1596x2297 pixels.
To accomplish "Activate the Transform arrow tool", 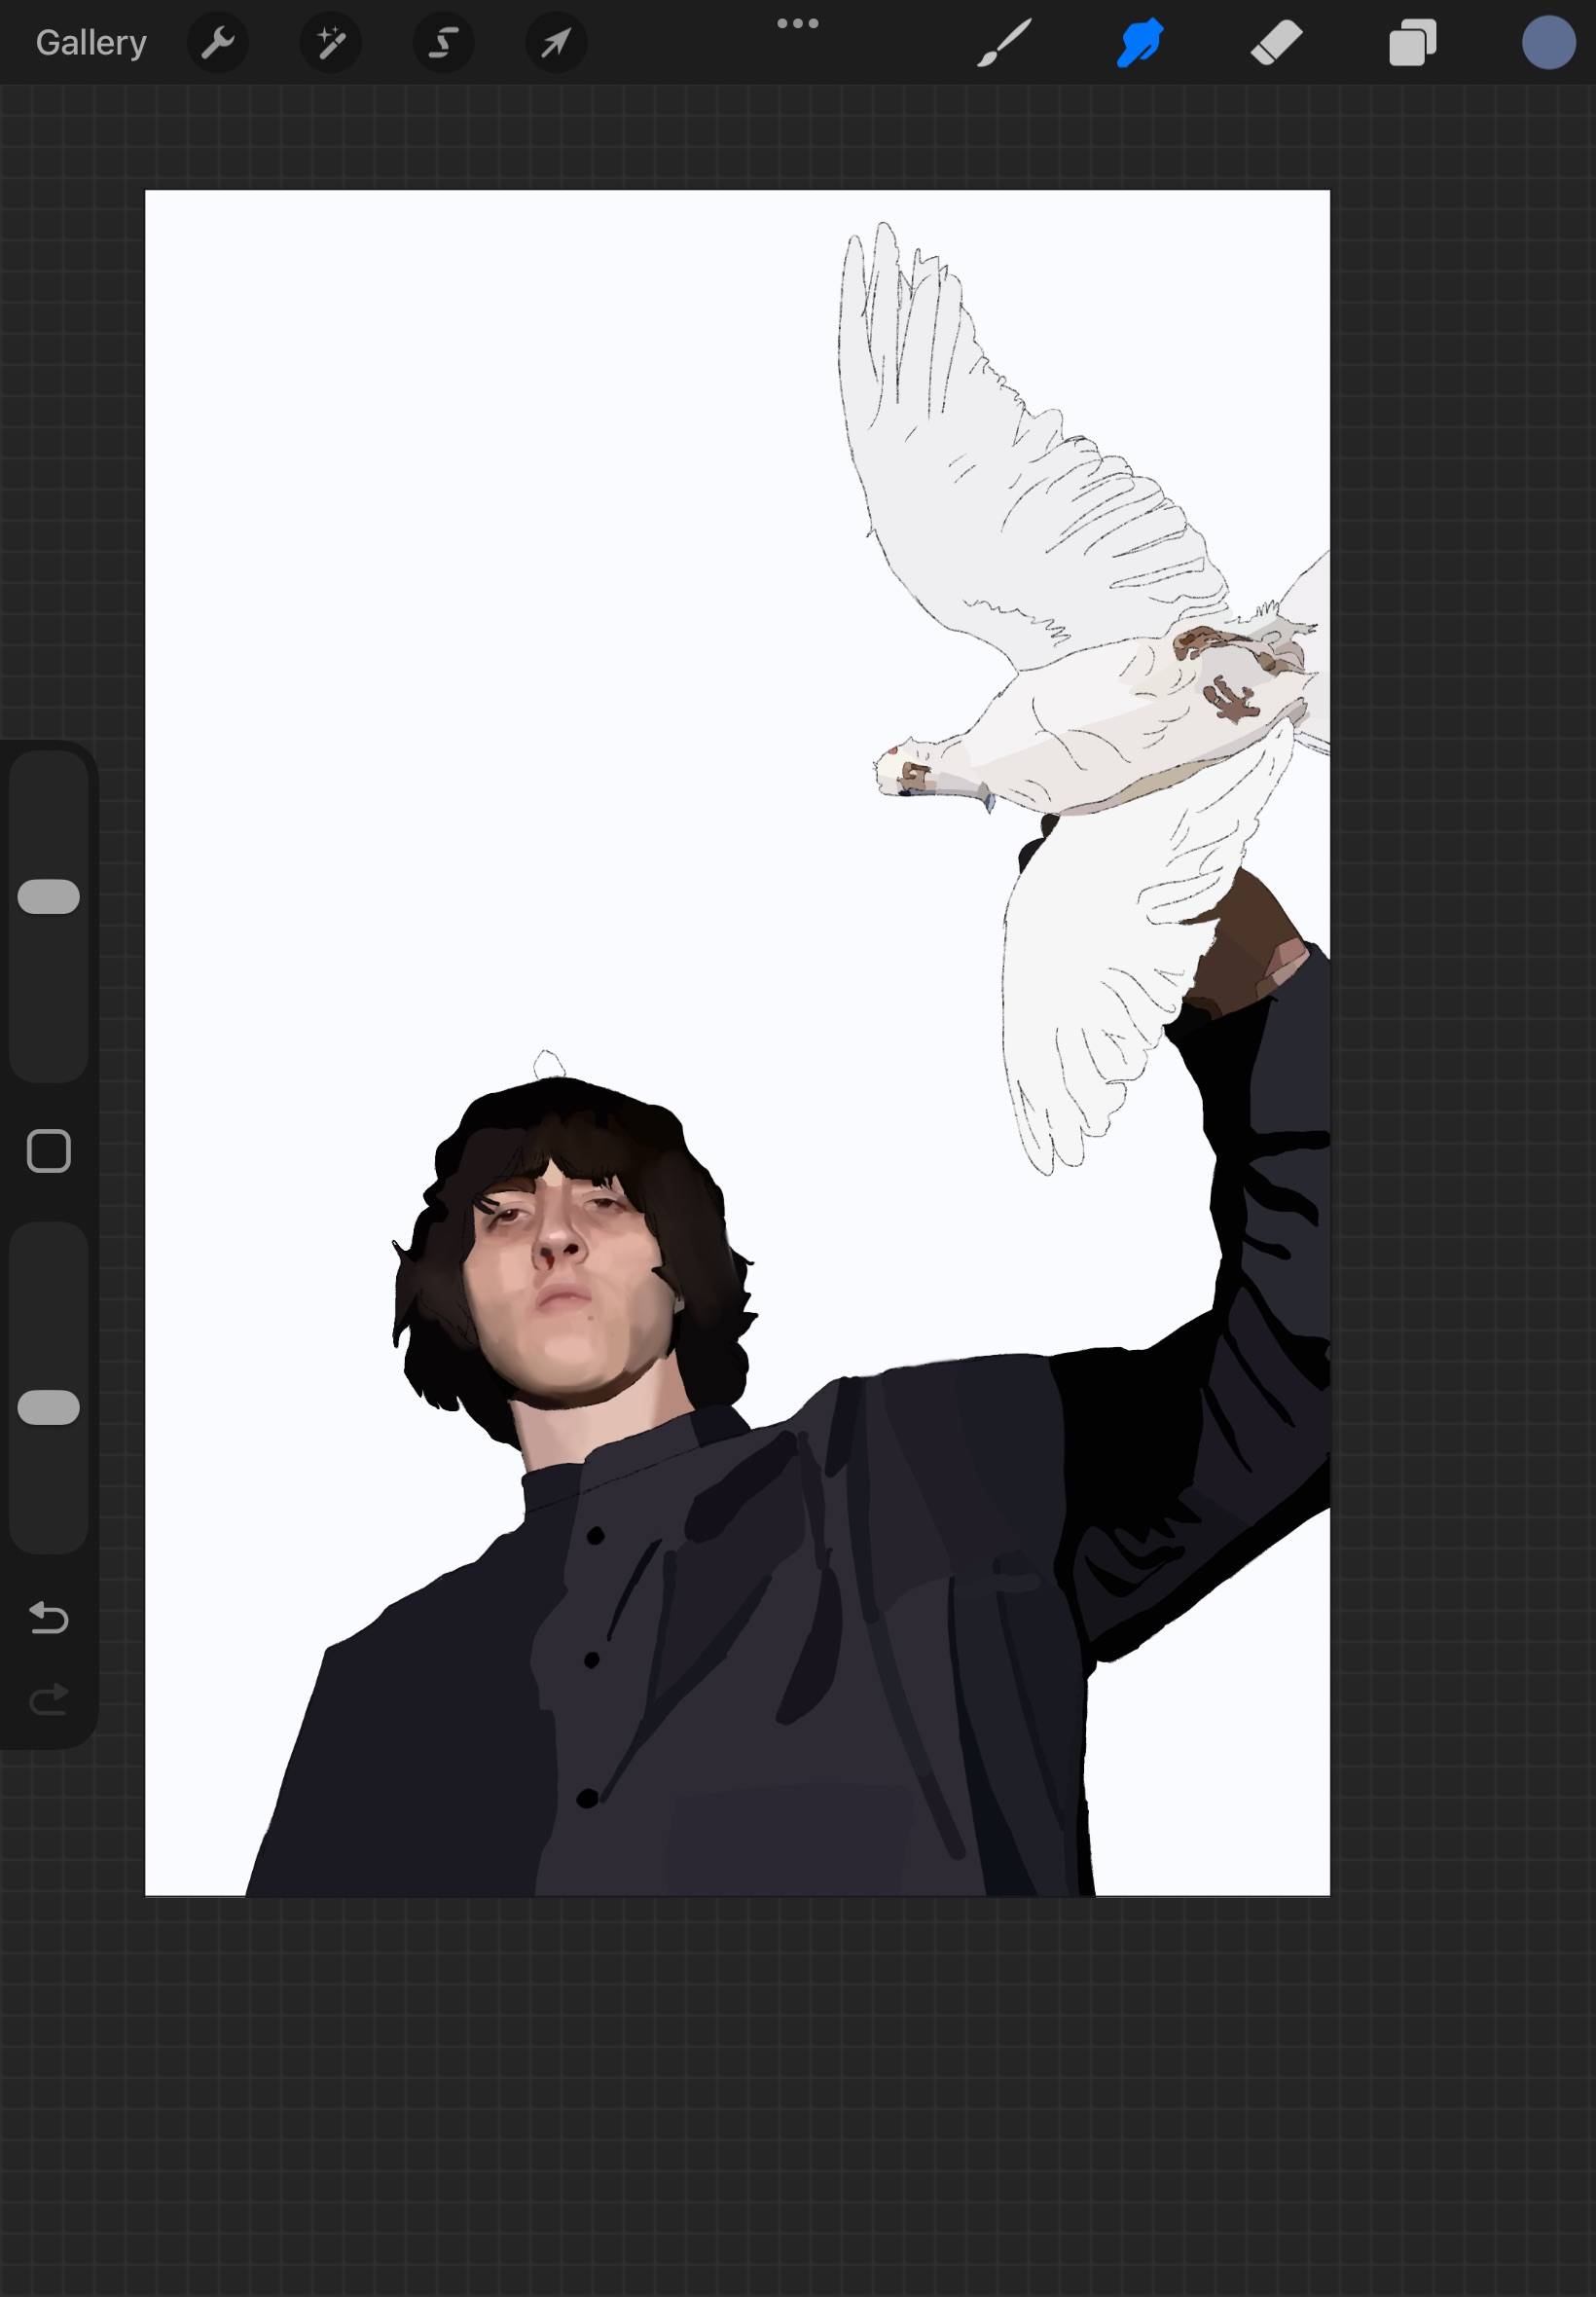I will point(556,43).
